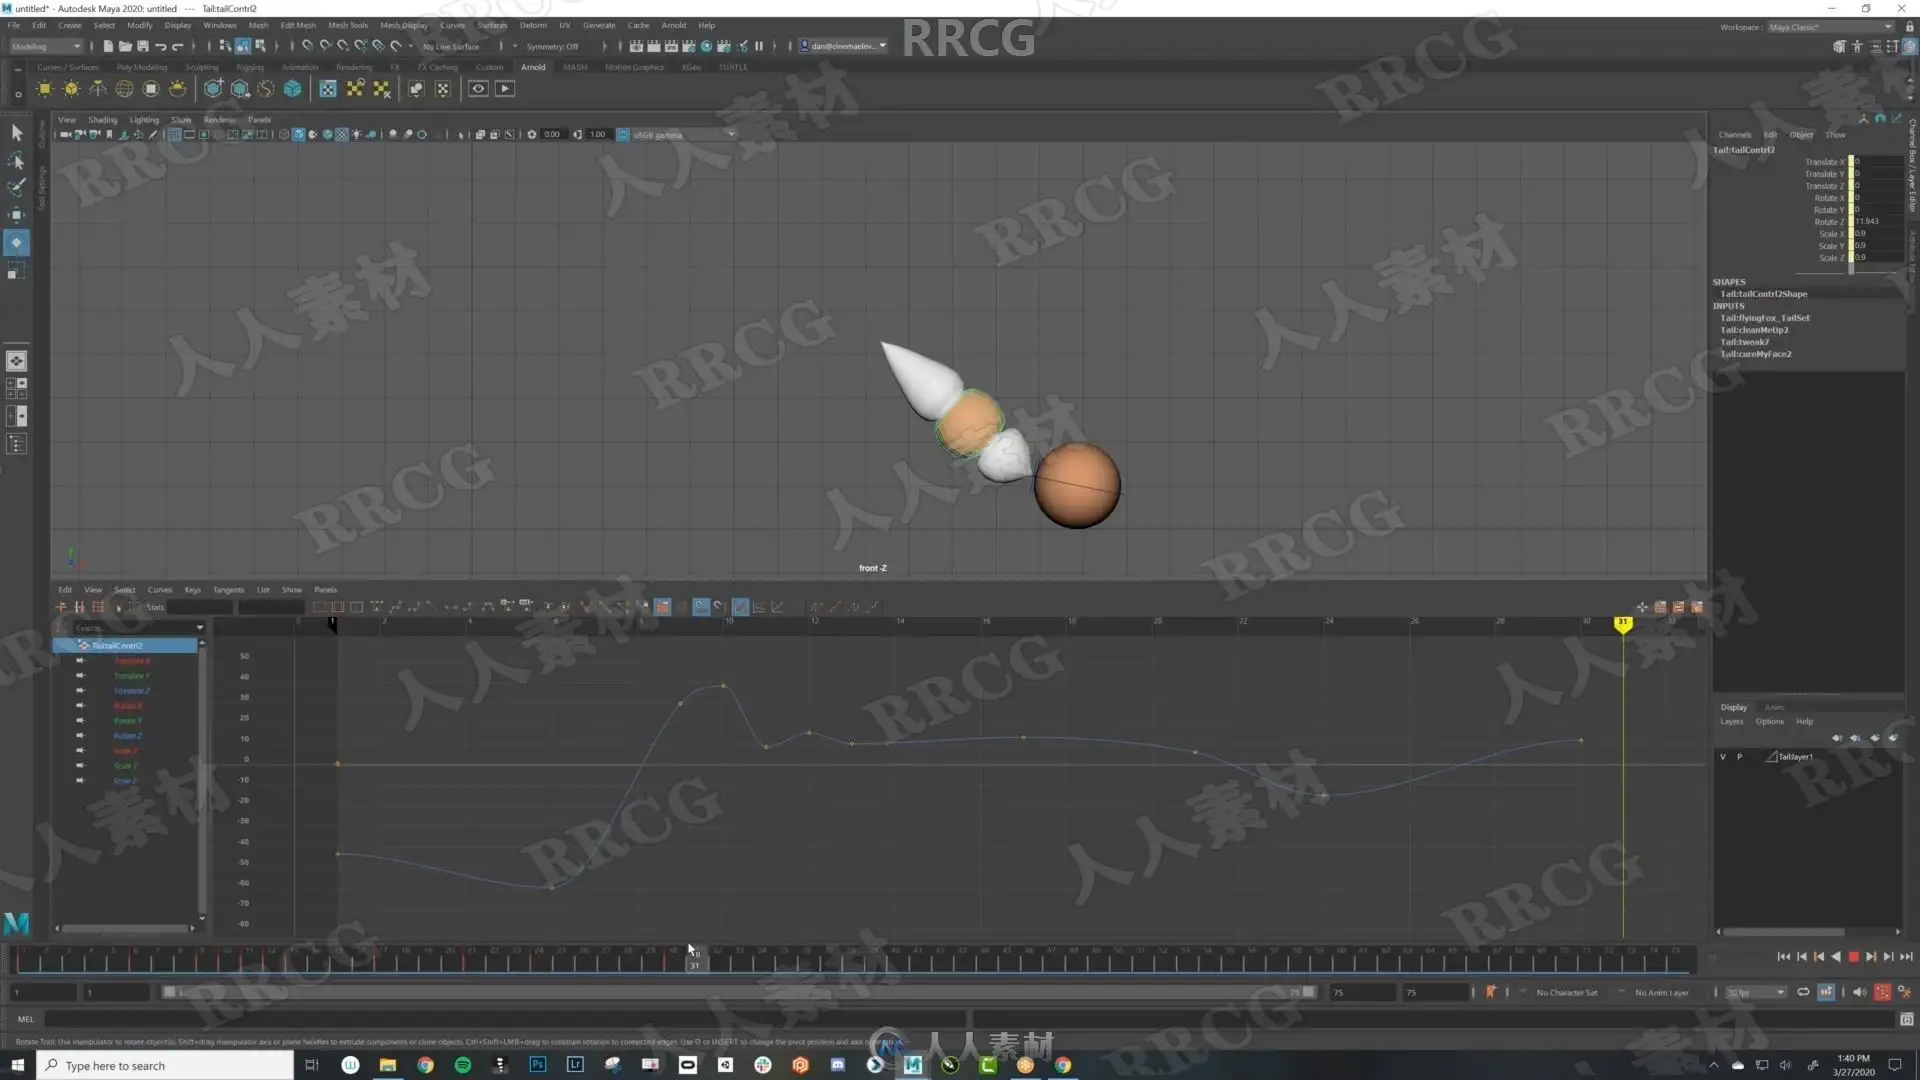The height and width of the screenshot is (1080, 1920).
Task: Click the yellow frame 31 time marker
Action: pyautogui.click(x=1622, y=623)
